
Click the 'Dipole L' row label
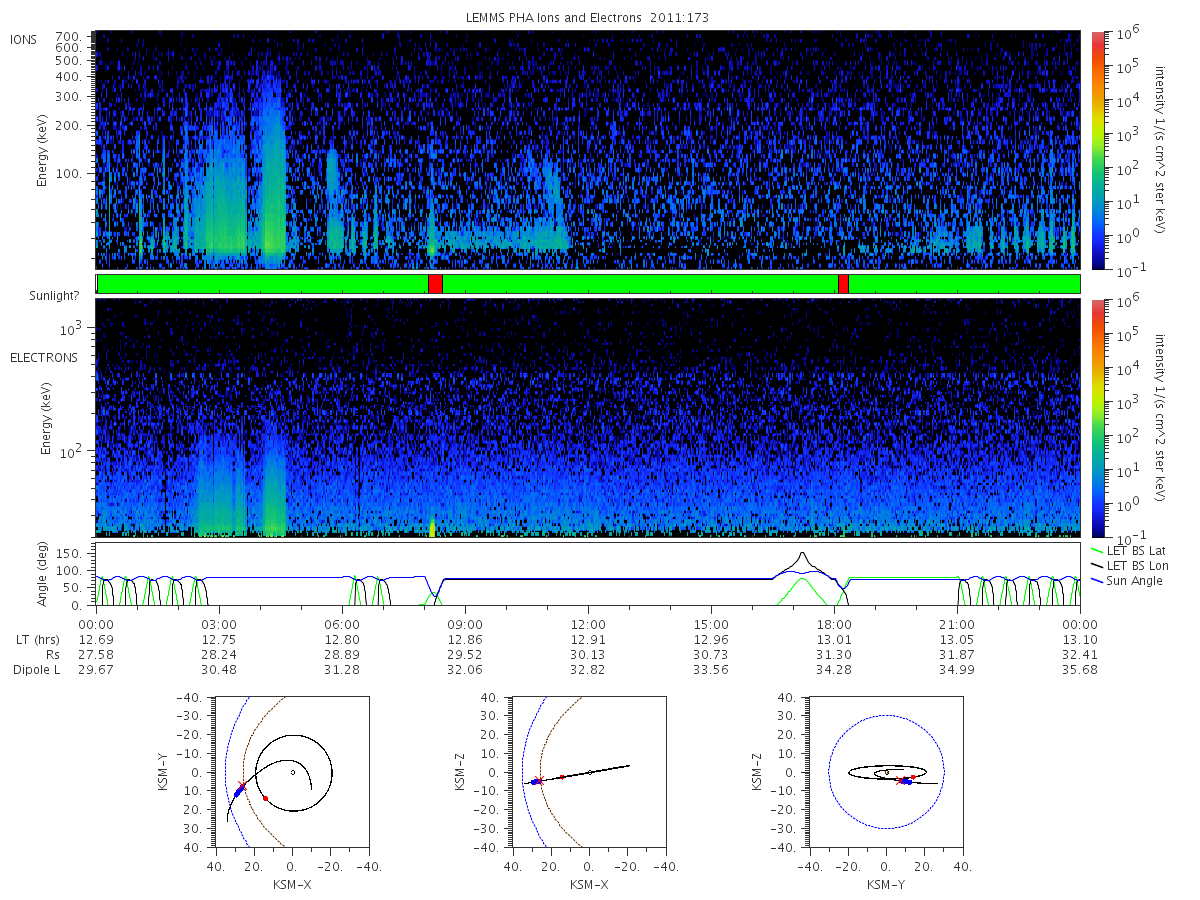point(37,670)
